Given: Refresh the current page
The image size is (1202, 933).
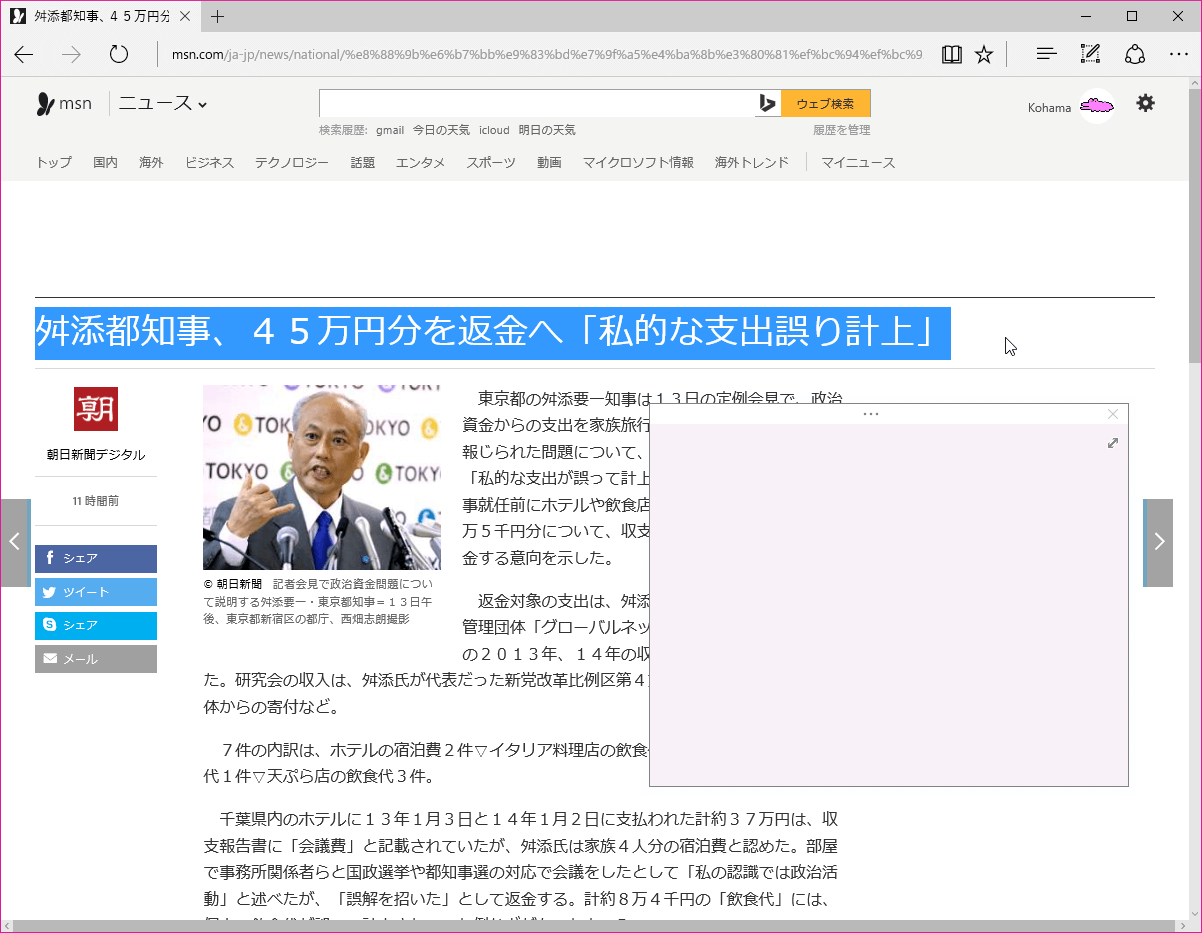Looking at the screenshot, I should coord(119,54).
